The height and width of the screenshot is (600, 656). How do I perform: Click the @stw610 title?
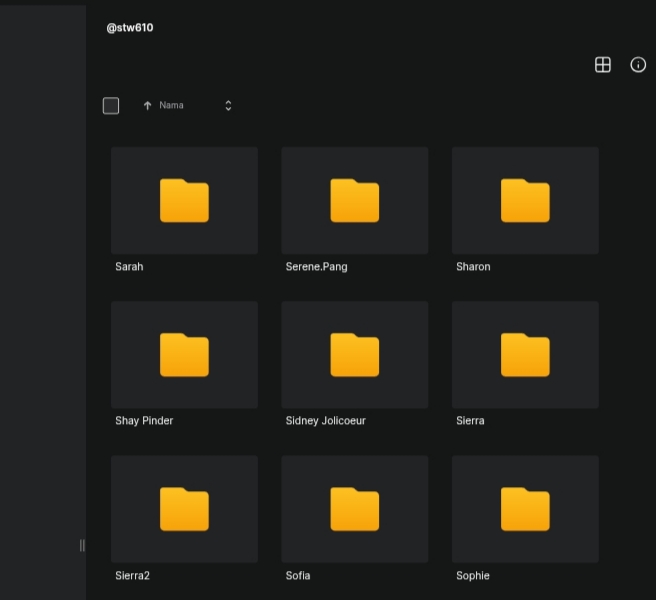click(130, 28)
